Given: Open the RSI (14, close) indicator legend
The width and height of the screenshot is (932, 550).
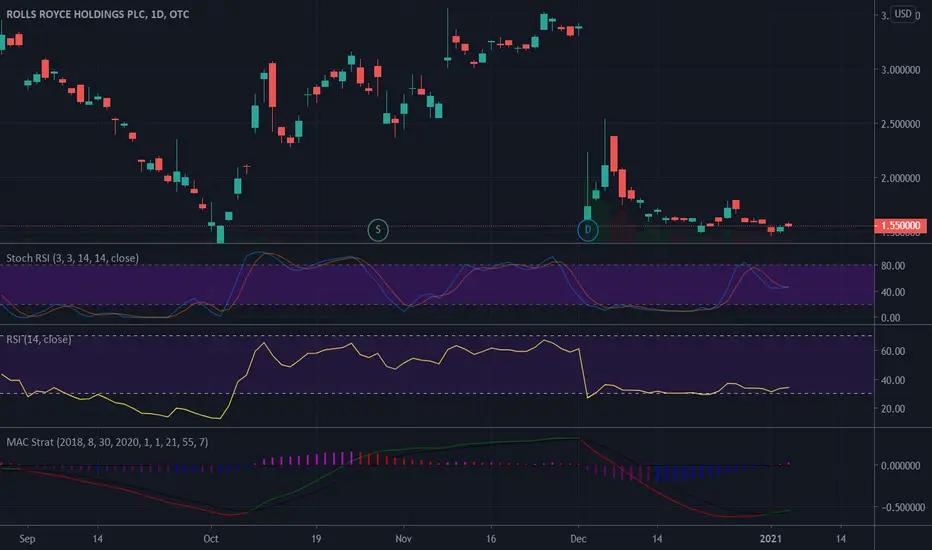Looking at the screenshot, I should [x=39, y=339].
